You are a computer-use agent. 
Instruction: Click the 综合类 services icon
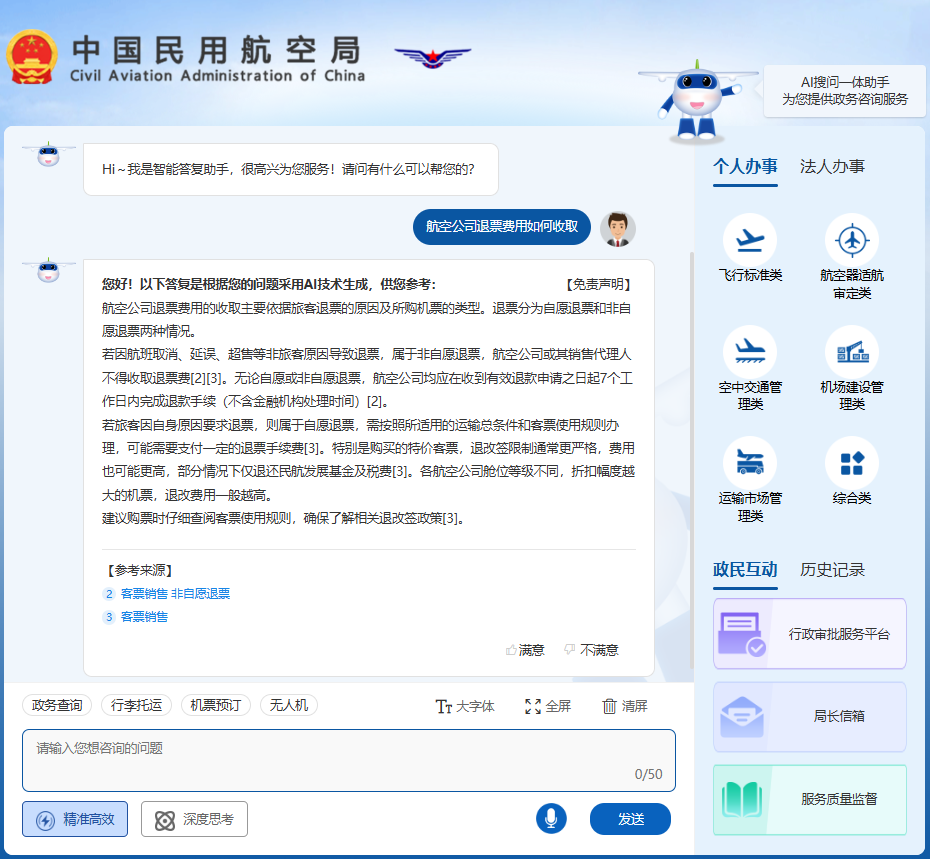[851, 472]
